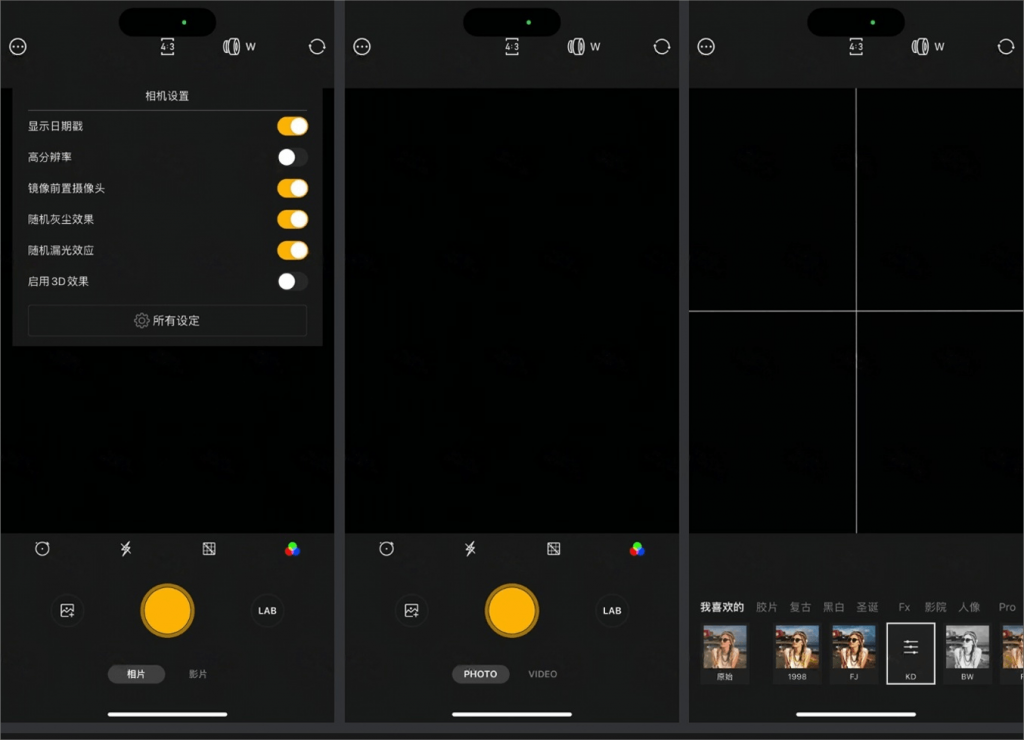Open 所有设定 settings button

click(167, 321)
